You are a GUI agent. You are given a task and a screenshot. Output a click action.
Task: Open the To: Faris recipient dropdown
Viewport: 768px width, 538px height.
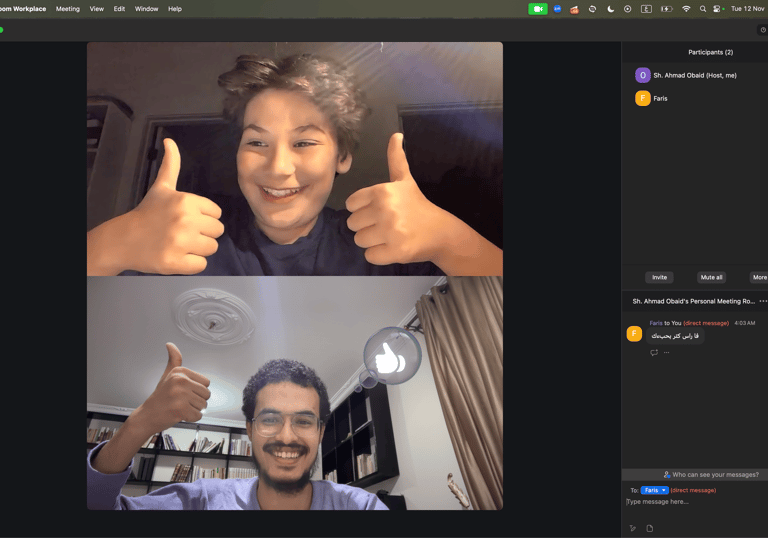coord(654,490)
